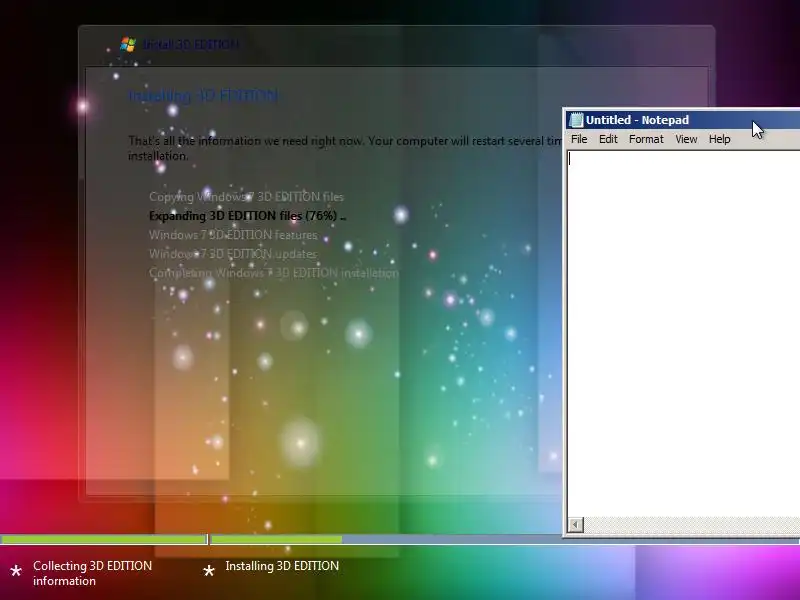Click the first completed green progress bar

(x=104, y=539)
